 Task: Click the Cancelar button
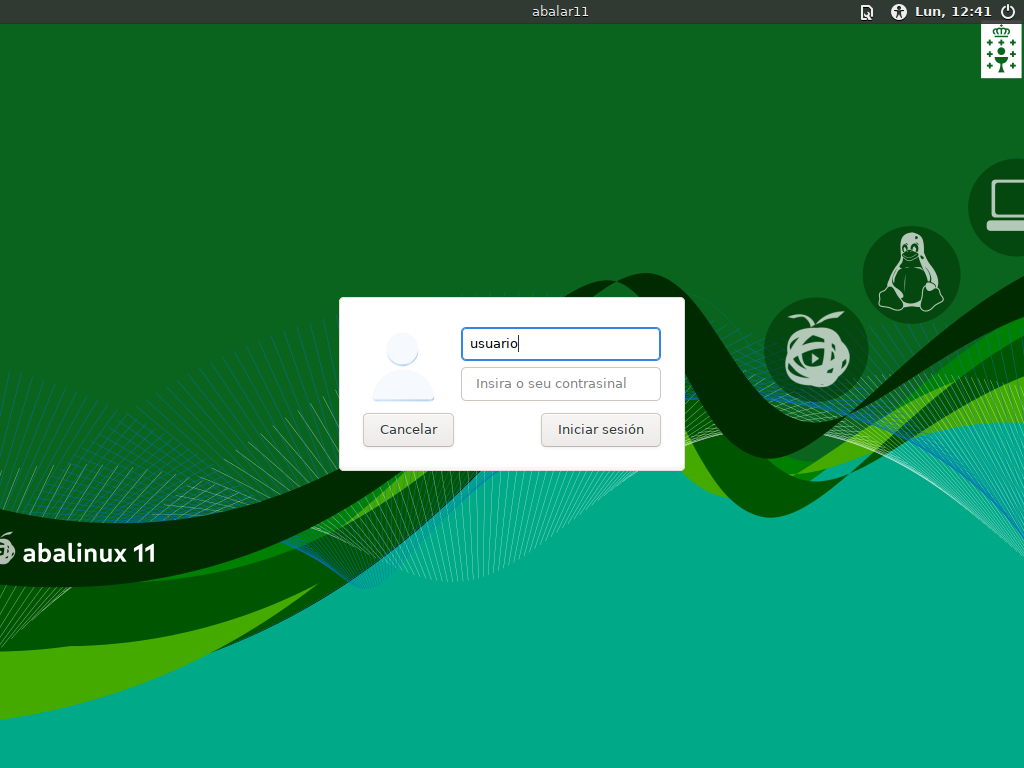click(x=408, y=430)
